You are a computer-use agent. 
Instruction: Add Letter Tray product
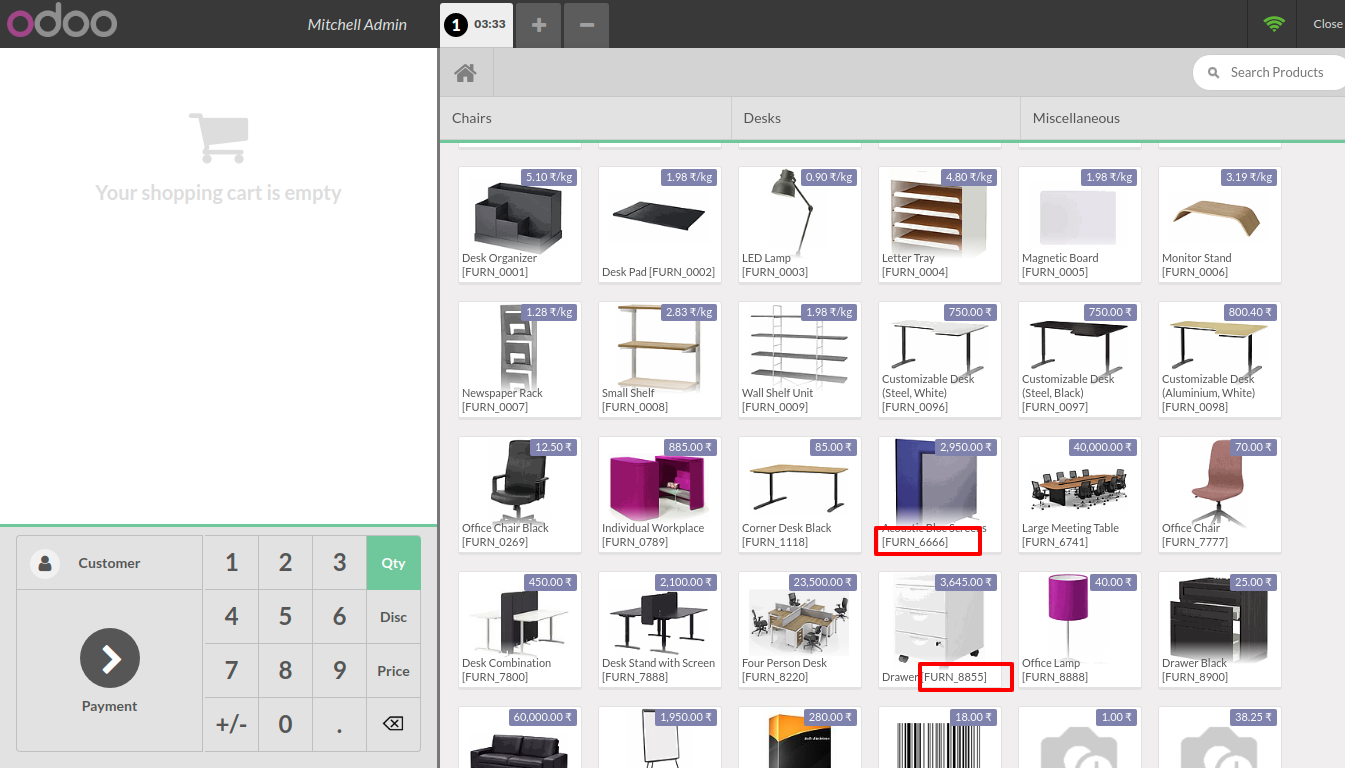pyautogui.click(x=940, y=225)
